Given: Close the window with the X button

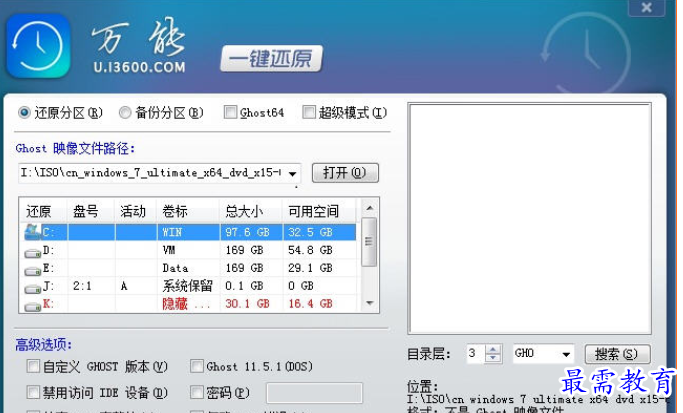Looking at the screenshot, I should coord(647,7).
